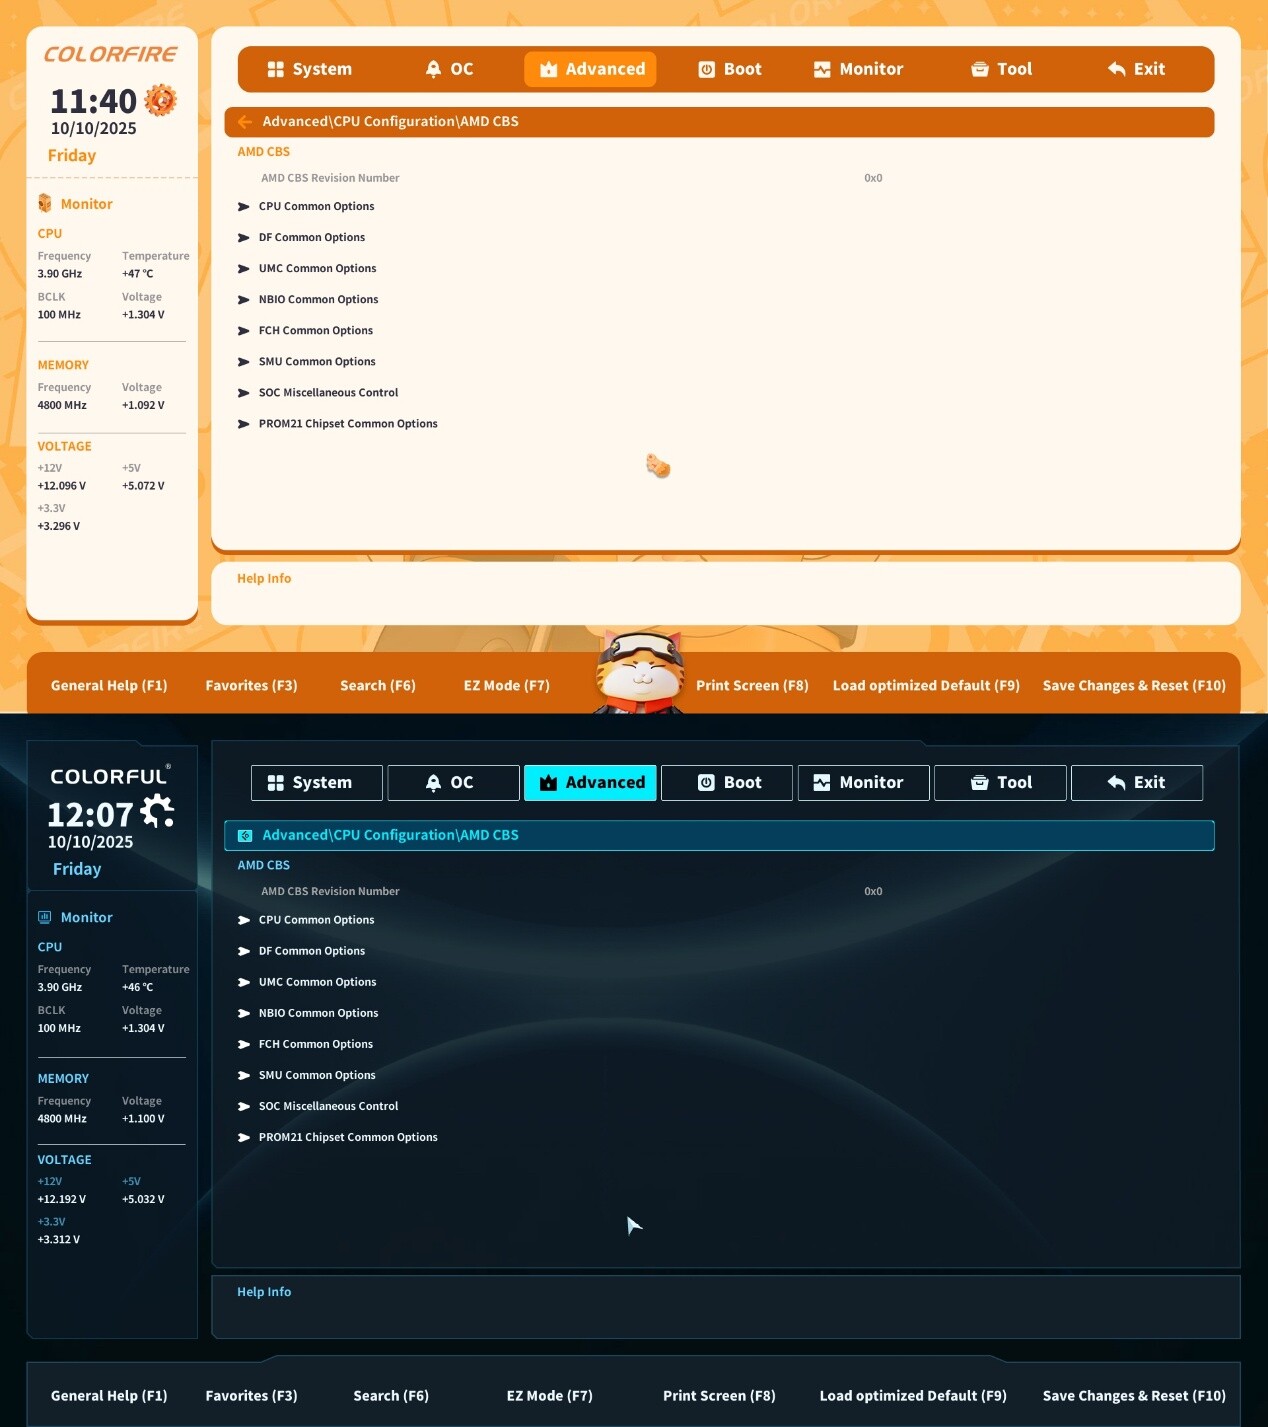The height and width of the screenshot is (1427, 1268).
Task: Click back icon in blue breadcrumb bar
Action: [245, 835]
